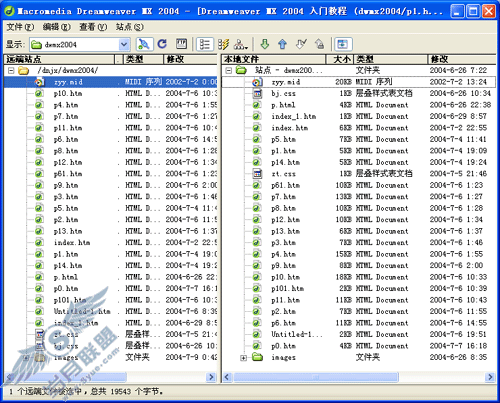
Task: Select p14.htm in the local files pane
Action: point(285,162)
